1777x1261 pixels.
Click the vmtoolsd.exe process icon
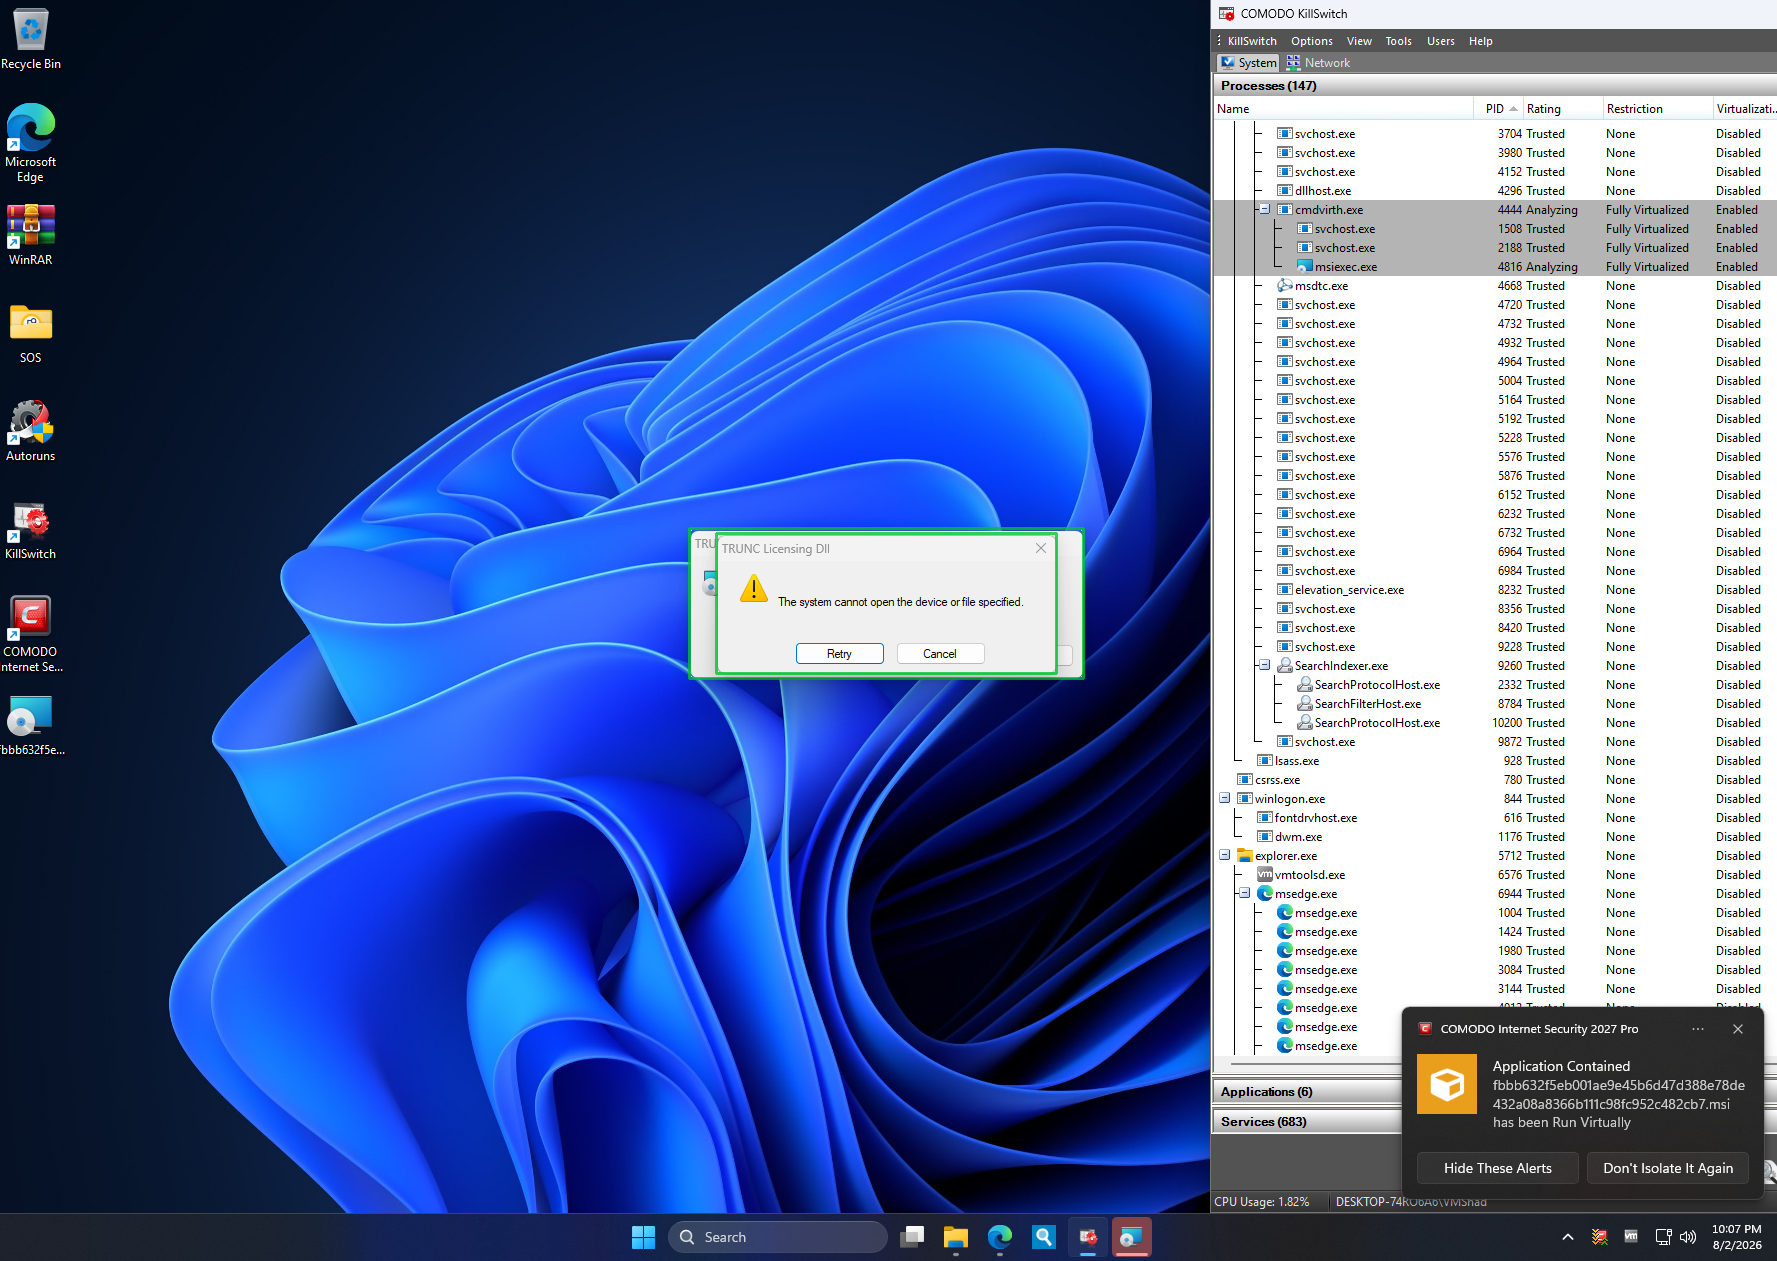tap(1265, 875)
